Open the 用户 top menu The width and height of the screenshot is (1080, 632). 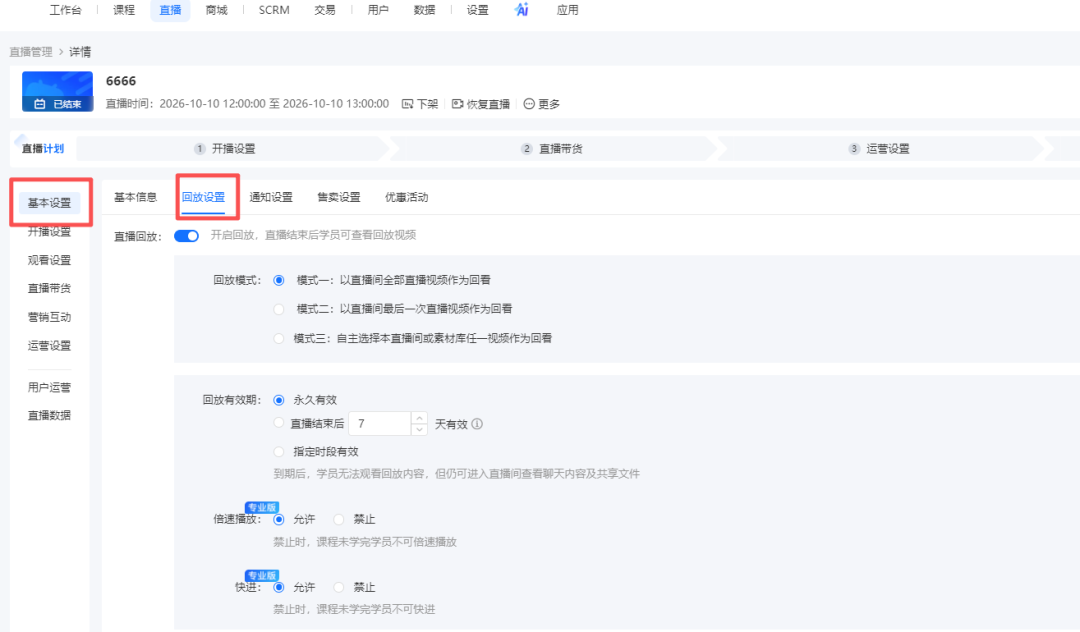378,10
